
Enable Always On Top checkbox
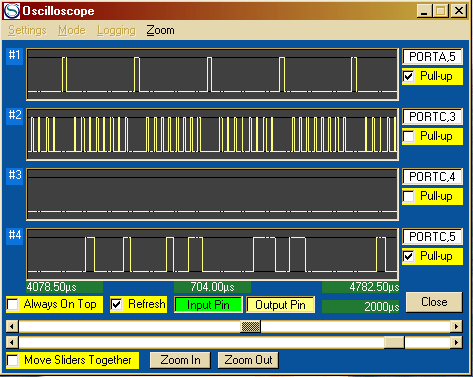(x=13, y=304)
